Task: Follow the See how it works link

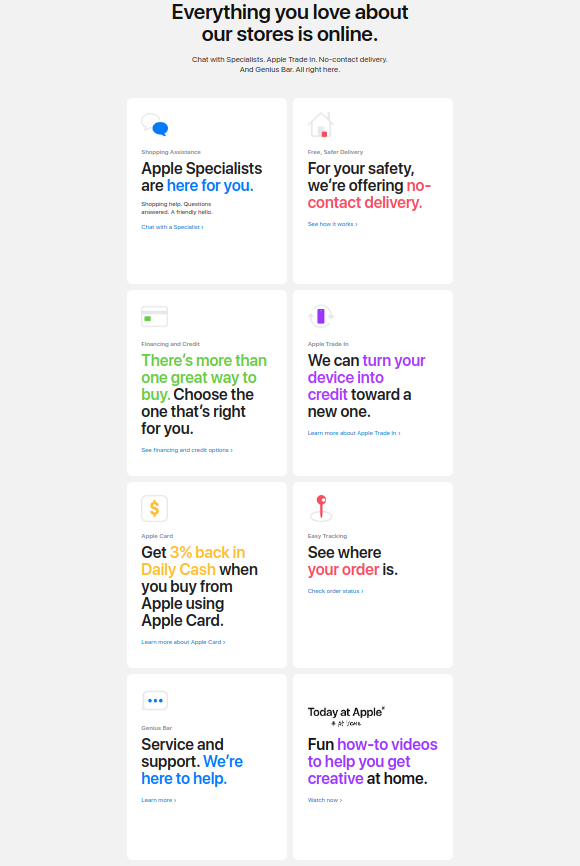Action: tap(333, 224)
